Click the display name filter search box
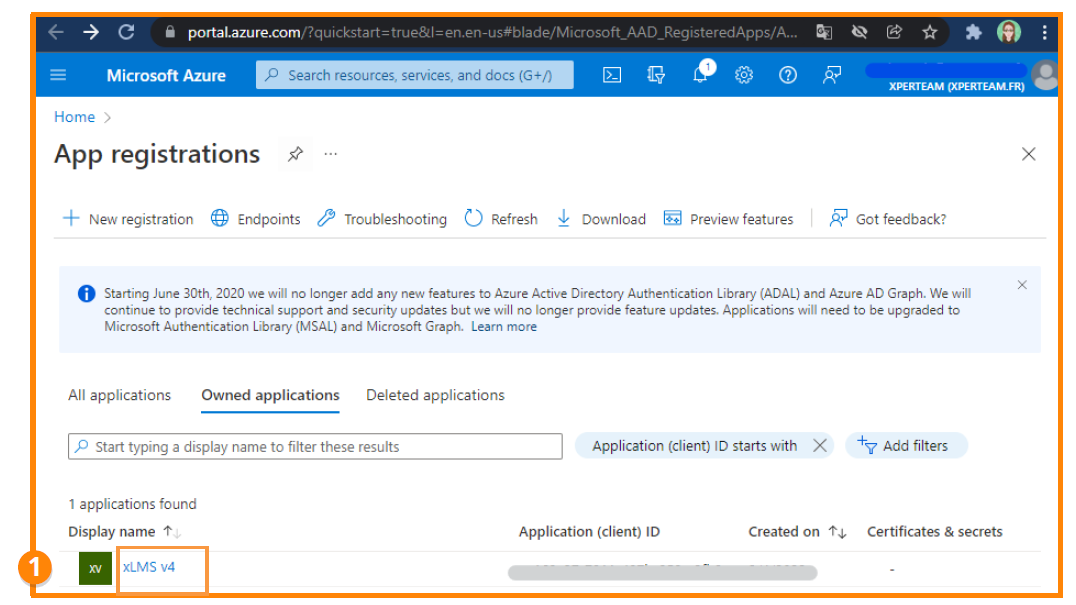Image resolution: width=1076 pixels, height=605 pixels. tap(316, 446)
